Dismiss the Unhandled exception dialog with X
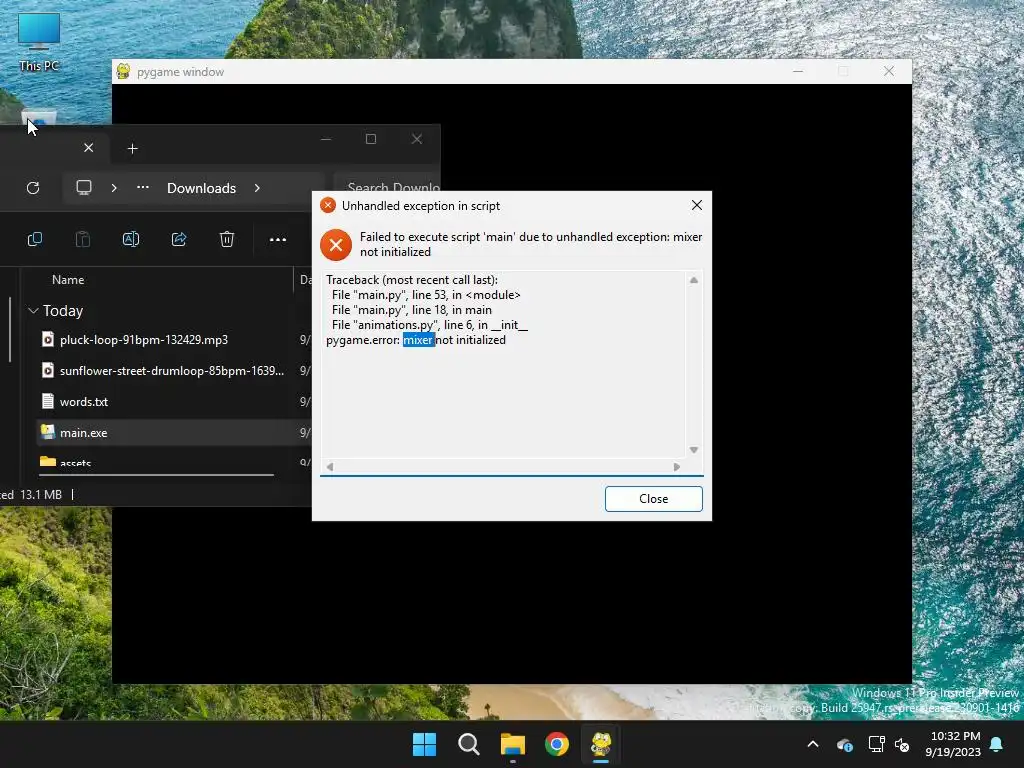This screenshot has height=768, width=1024. coord(697,206)
